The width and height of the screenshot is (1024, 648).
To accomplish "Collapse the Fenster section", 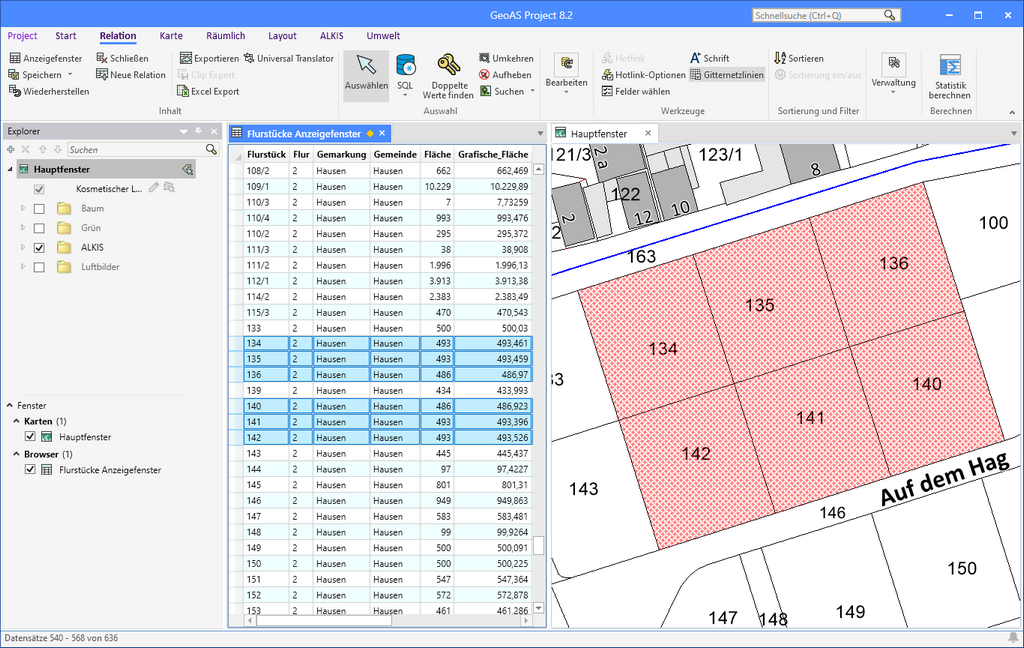I will (x=10, y=405).
